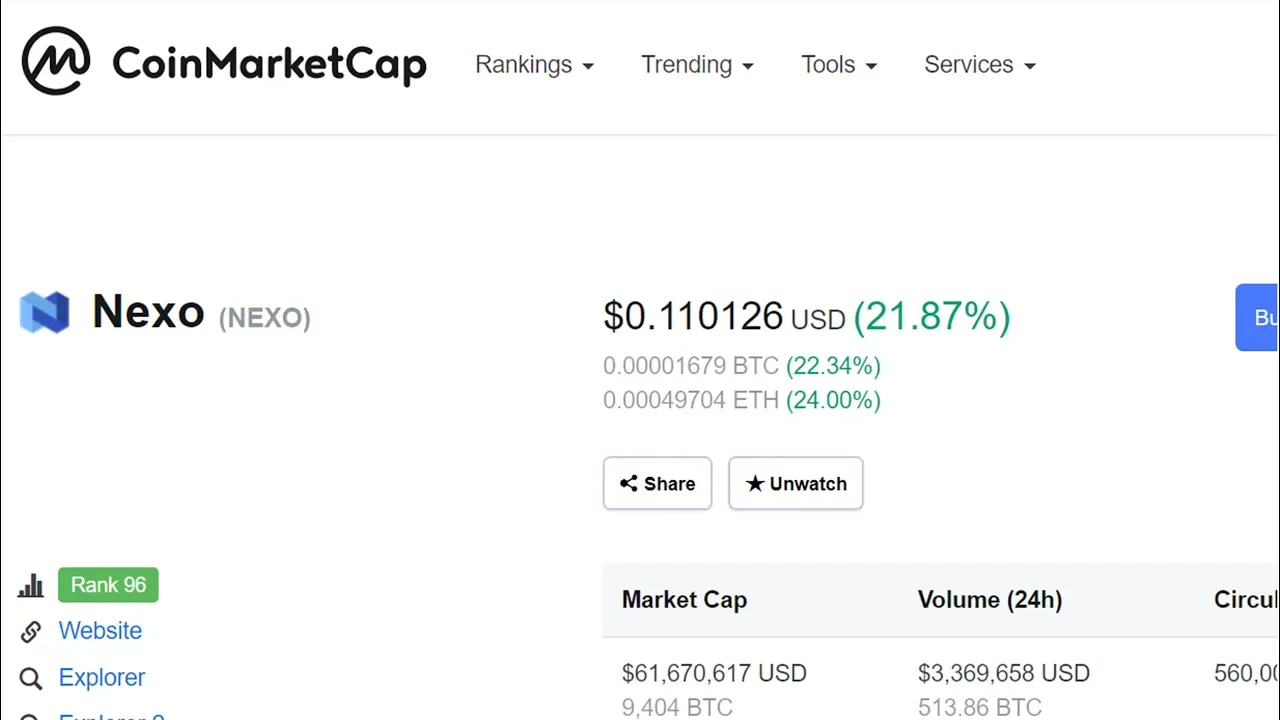
Task: Toggle Unwatch for Nexo
Action: 796,484
